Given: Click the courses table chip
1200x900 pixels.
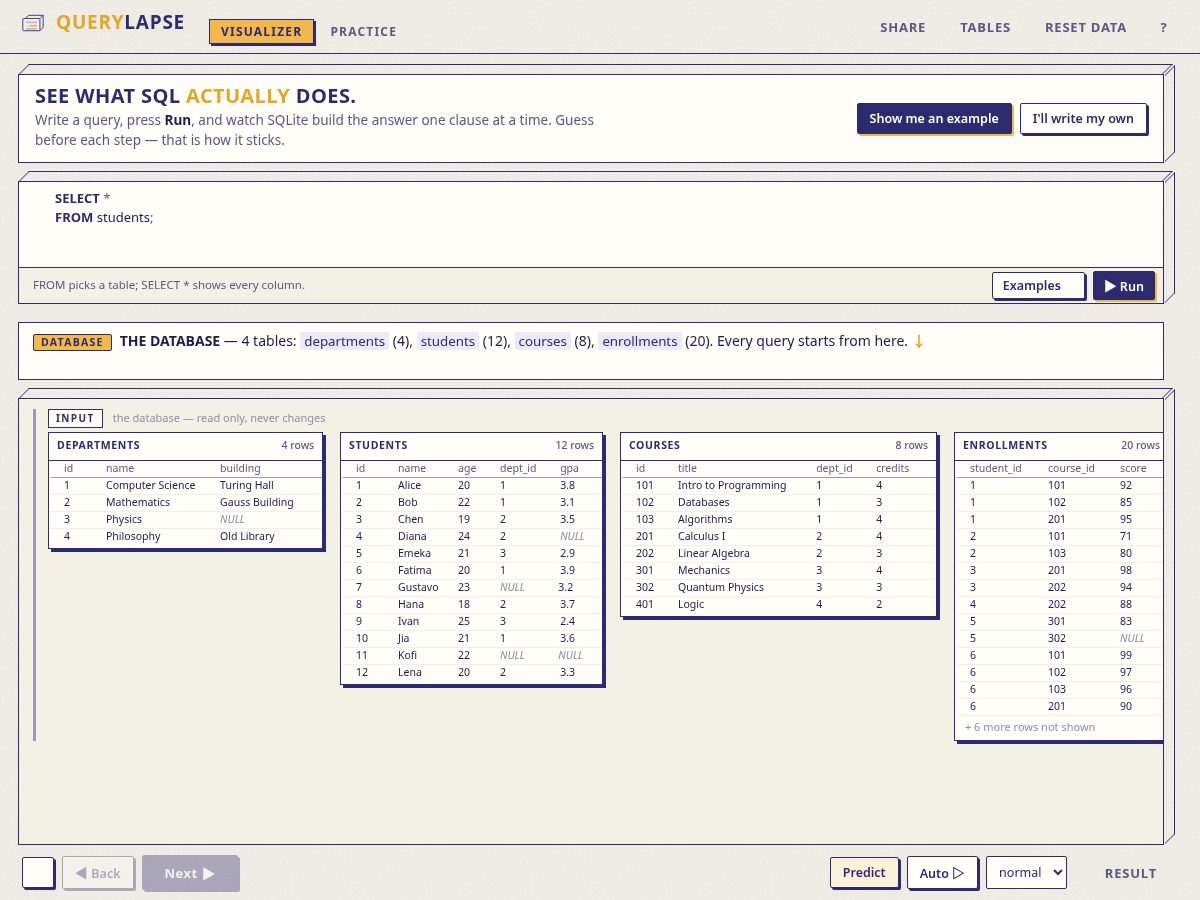Looking at the screenshot, I should pos(543,341).
